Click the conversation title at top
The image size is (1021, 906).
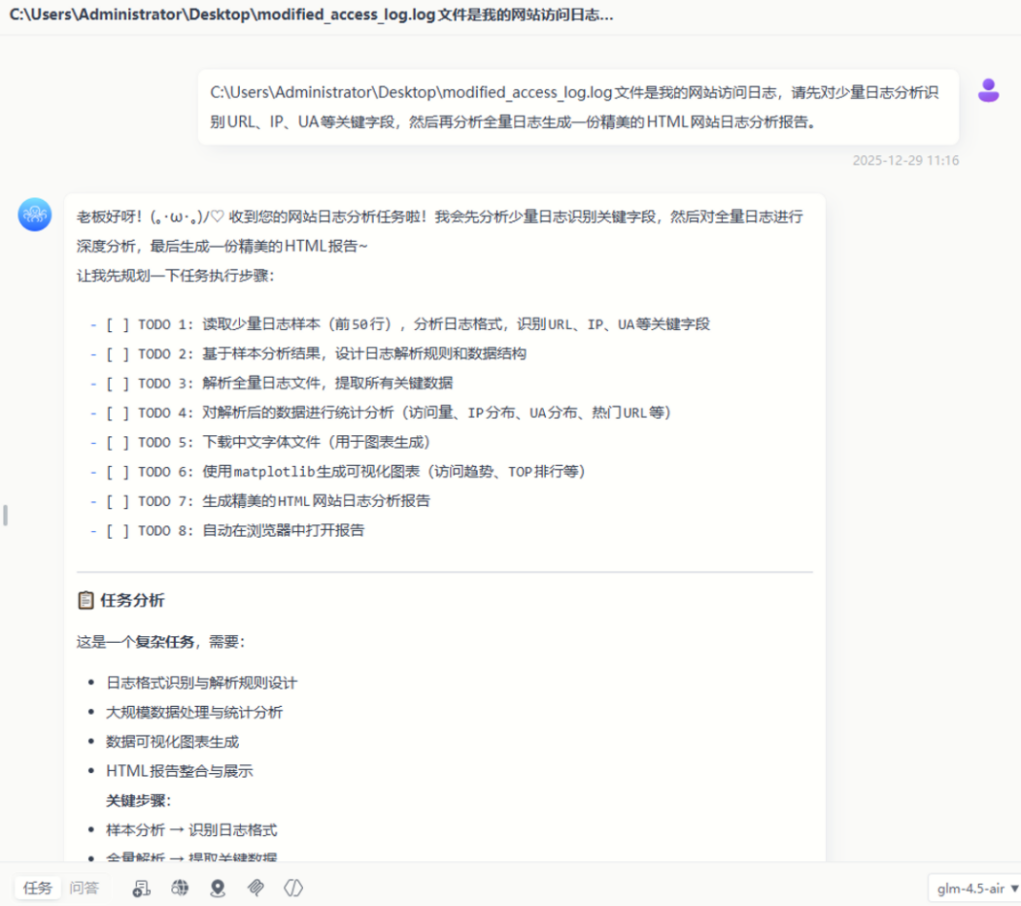point(311,17)
